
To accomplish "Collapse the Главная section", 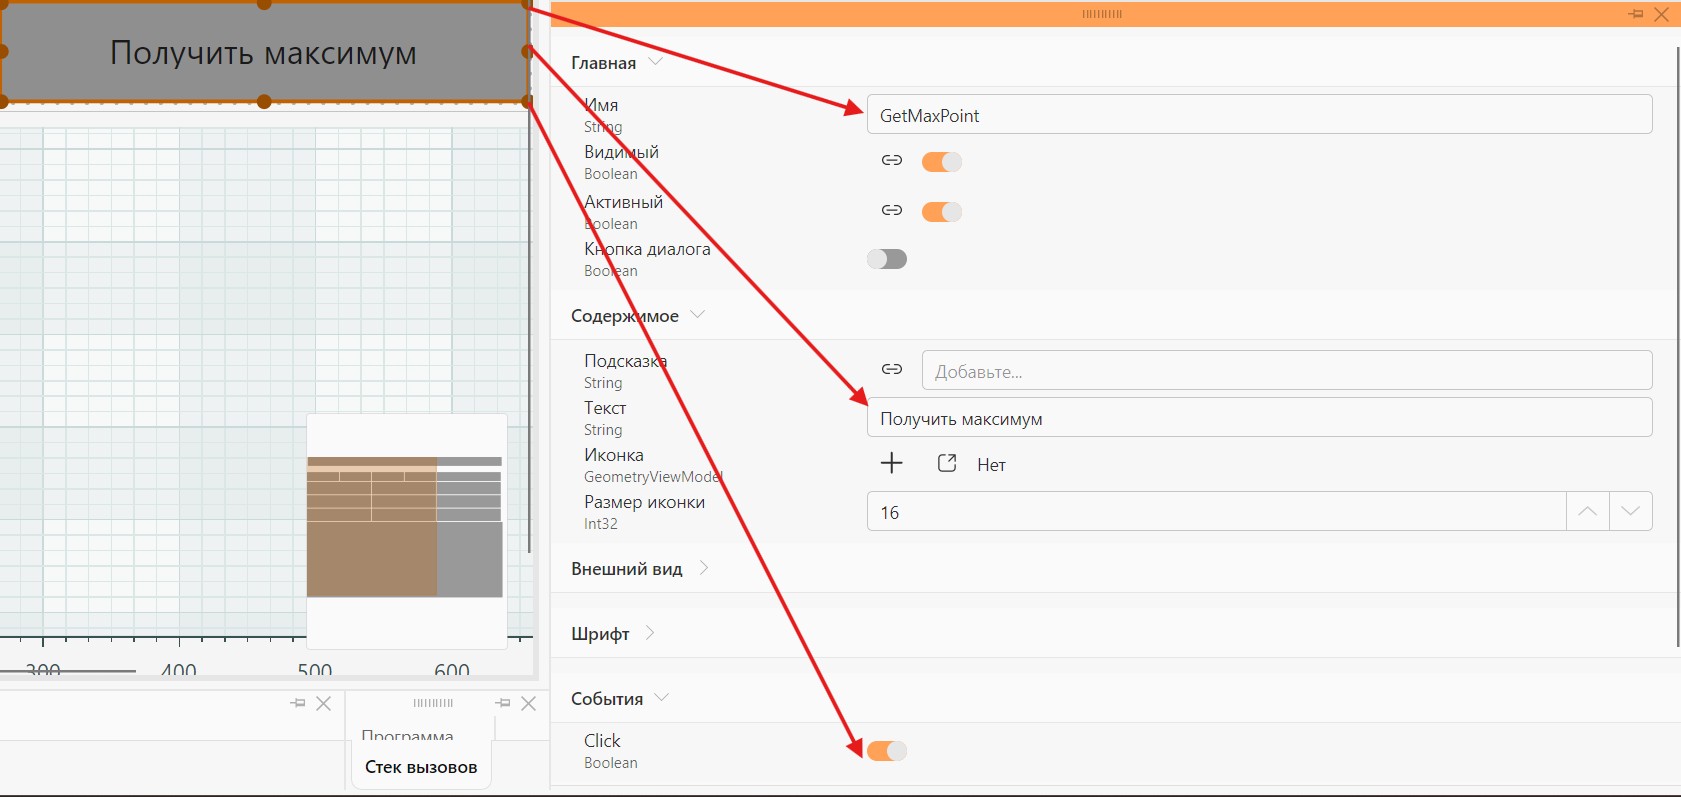I will pyautogui.click(x=656, y=62).
